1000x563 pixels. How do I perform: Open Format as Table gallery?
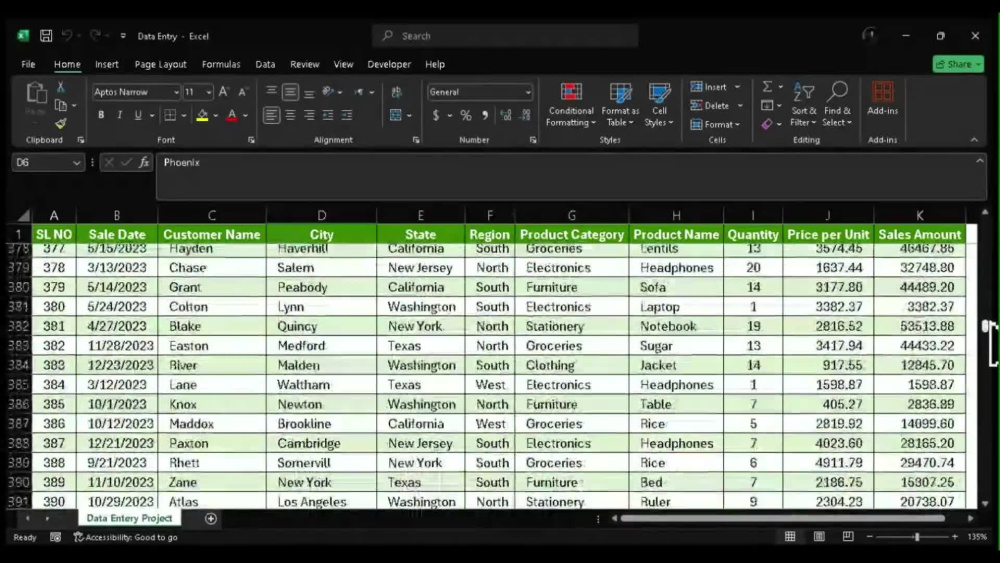[x=620, y=105]
